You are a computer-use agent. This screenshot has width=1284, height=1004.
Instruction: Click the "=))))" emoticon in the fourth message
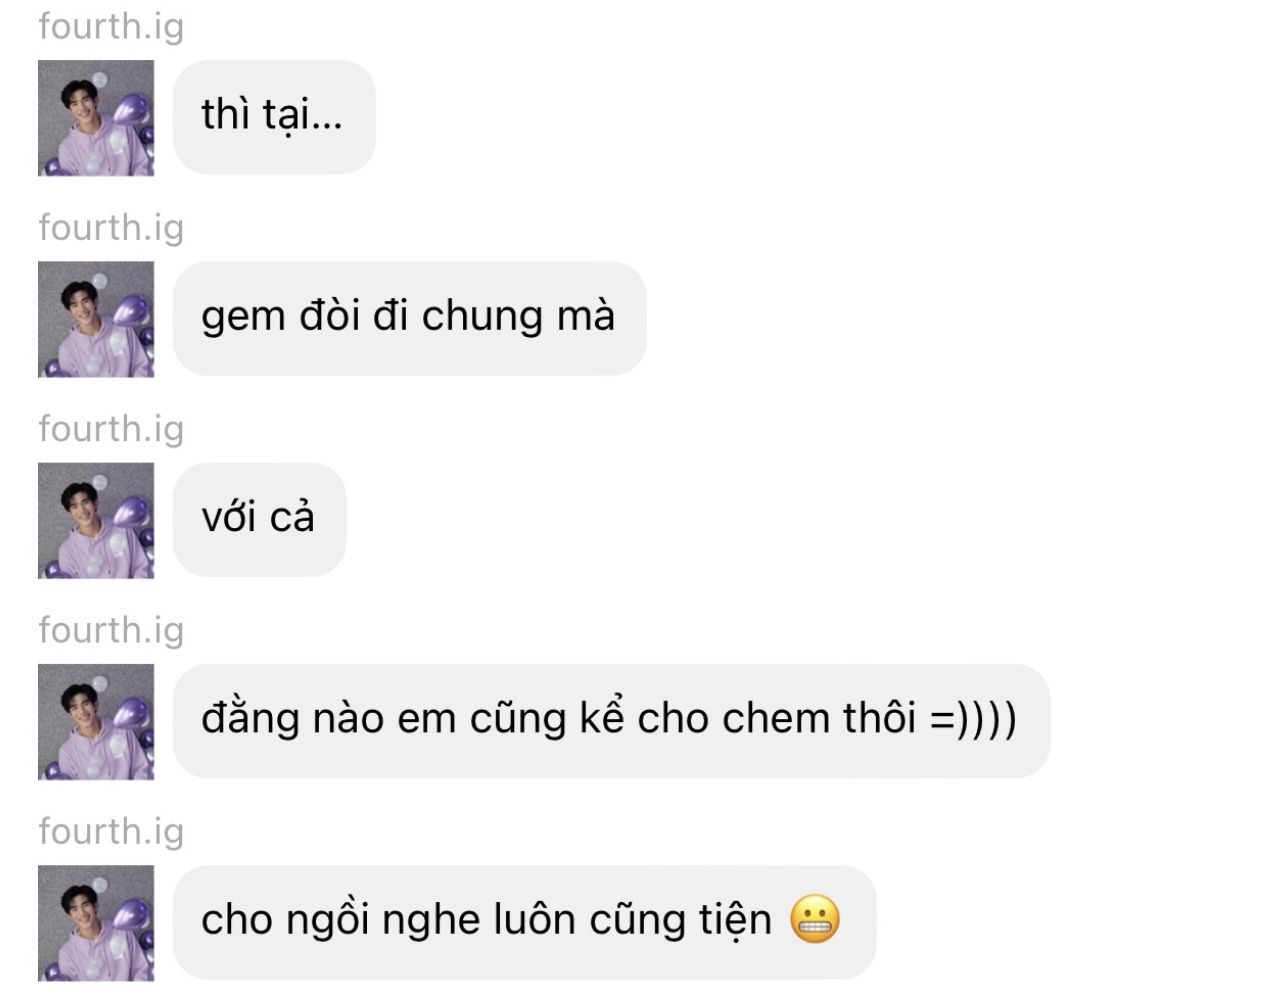(973, 719)
